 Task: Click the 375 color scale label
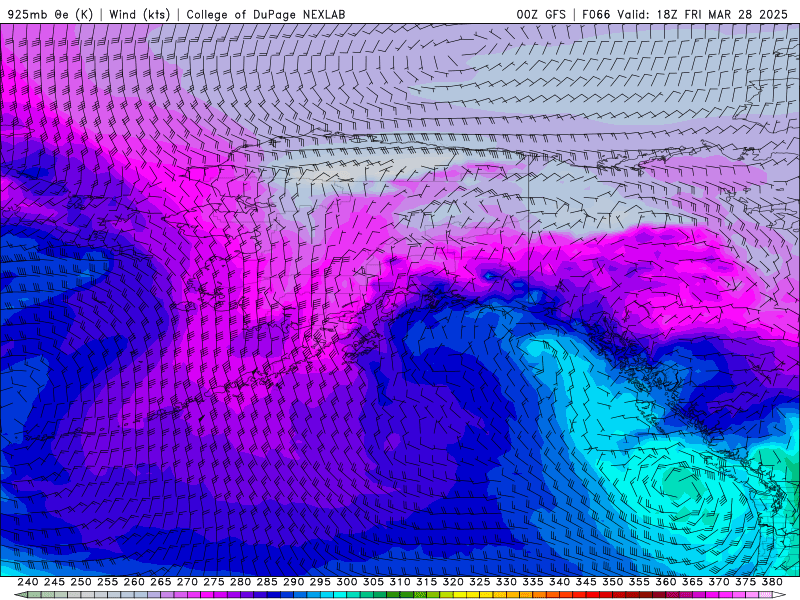(x=746, y=582)
